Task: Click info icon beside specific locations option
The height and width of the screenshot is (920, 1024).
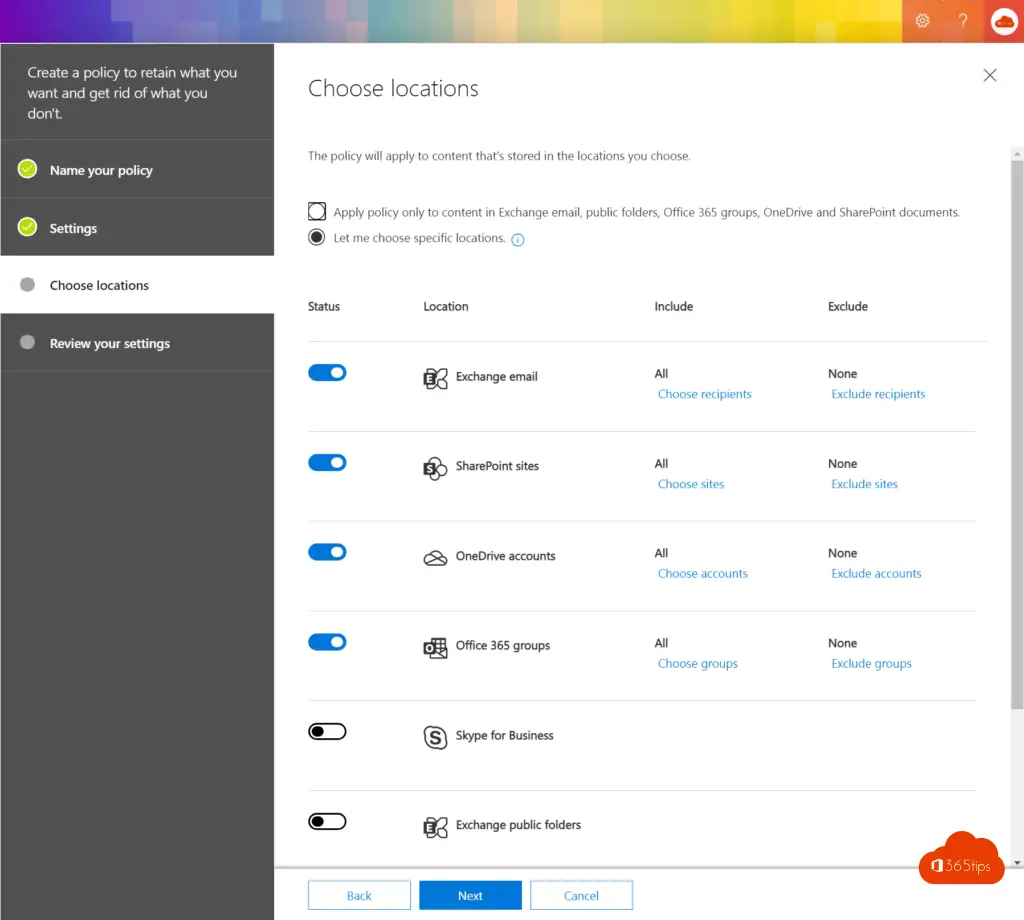Action: pos(518,240)
